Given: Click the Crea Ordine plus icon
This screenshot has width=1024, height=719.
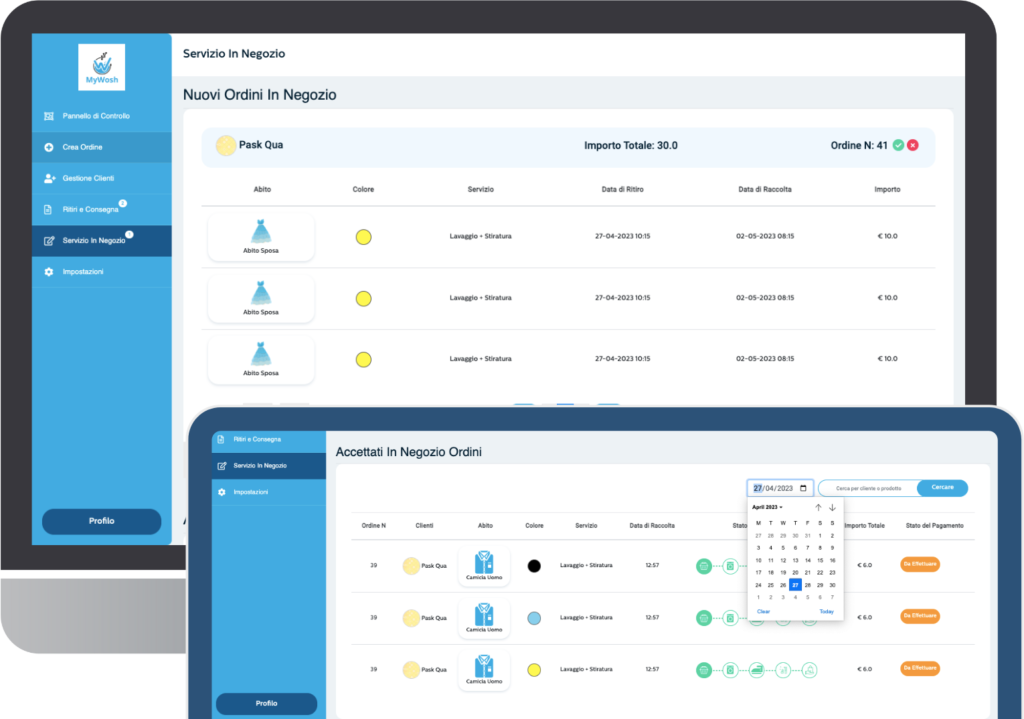Looking at the screenshot, I should (49, 148).
